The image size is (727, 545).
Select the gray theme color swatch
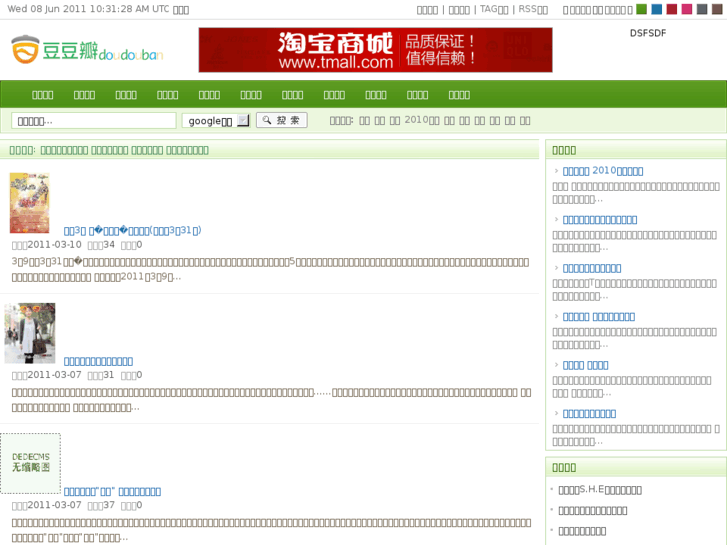702,9
